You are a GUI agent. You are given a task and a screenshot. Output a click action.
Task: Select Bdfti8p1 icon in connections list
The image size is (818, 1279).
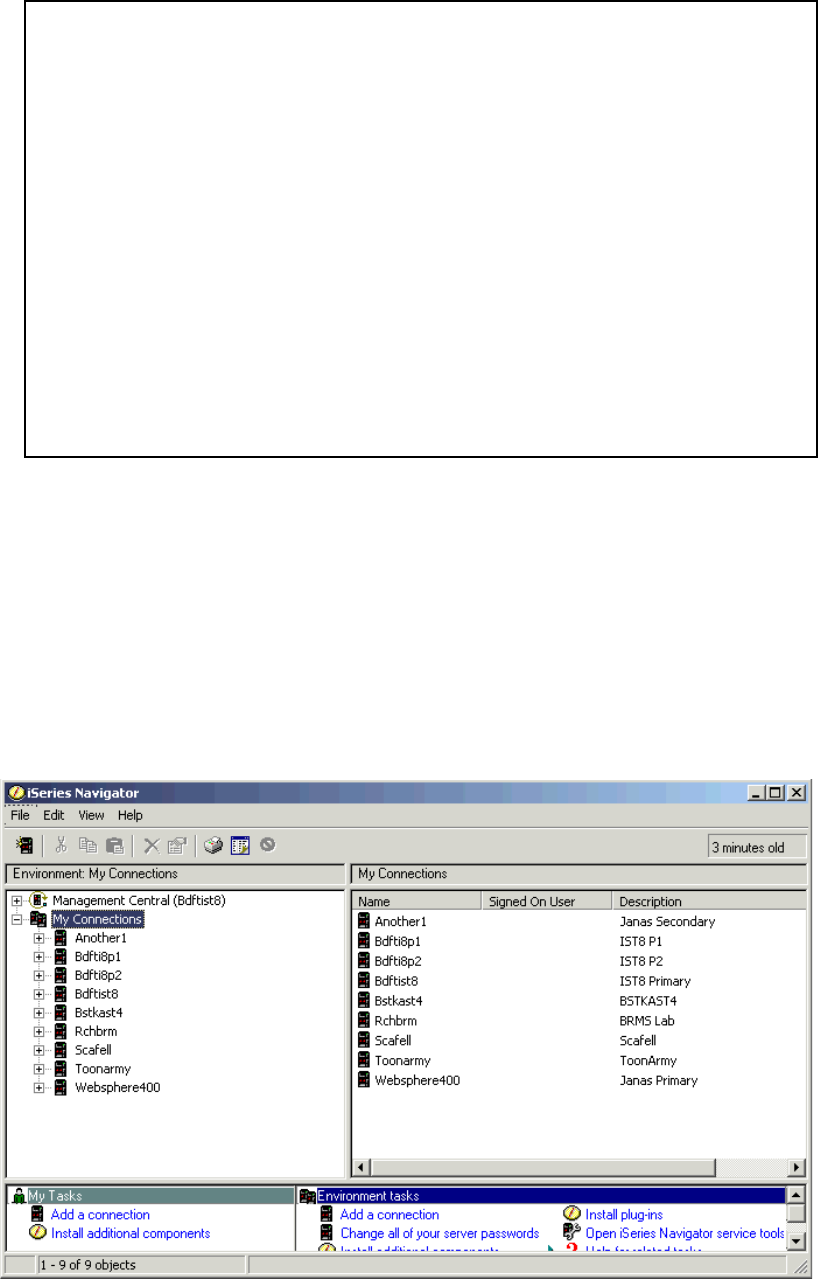coord(364,941)
